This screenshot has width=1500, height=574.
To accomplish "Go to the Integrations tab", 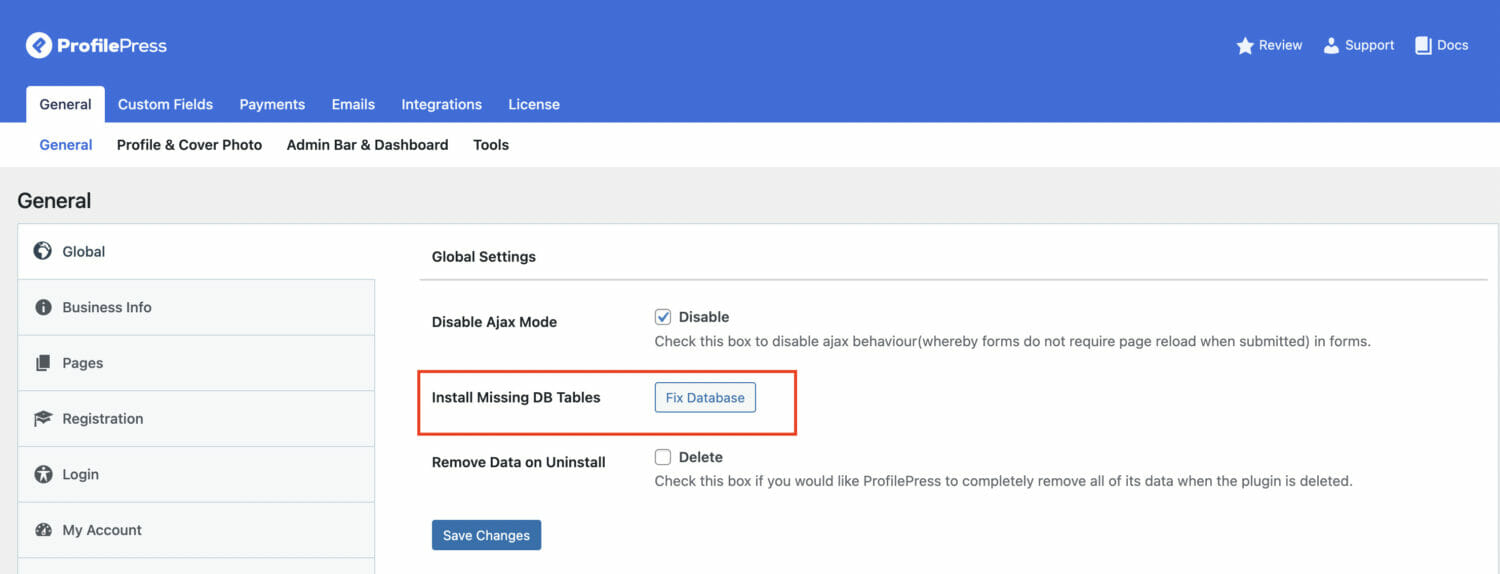I will (x=441, y=104).
